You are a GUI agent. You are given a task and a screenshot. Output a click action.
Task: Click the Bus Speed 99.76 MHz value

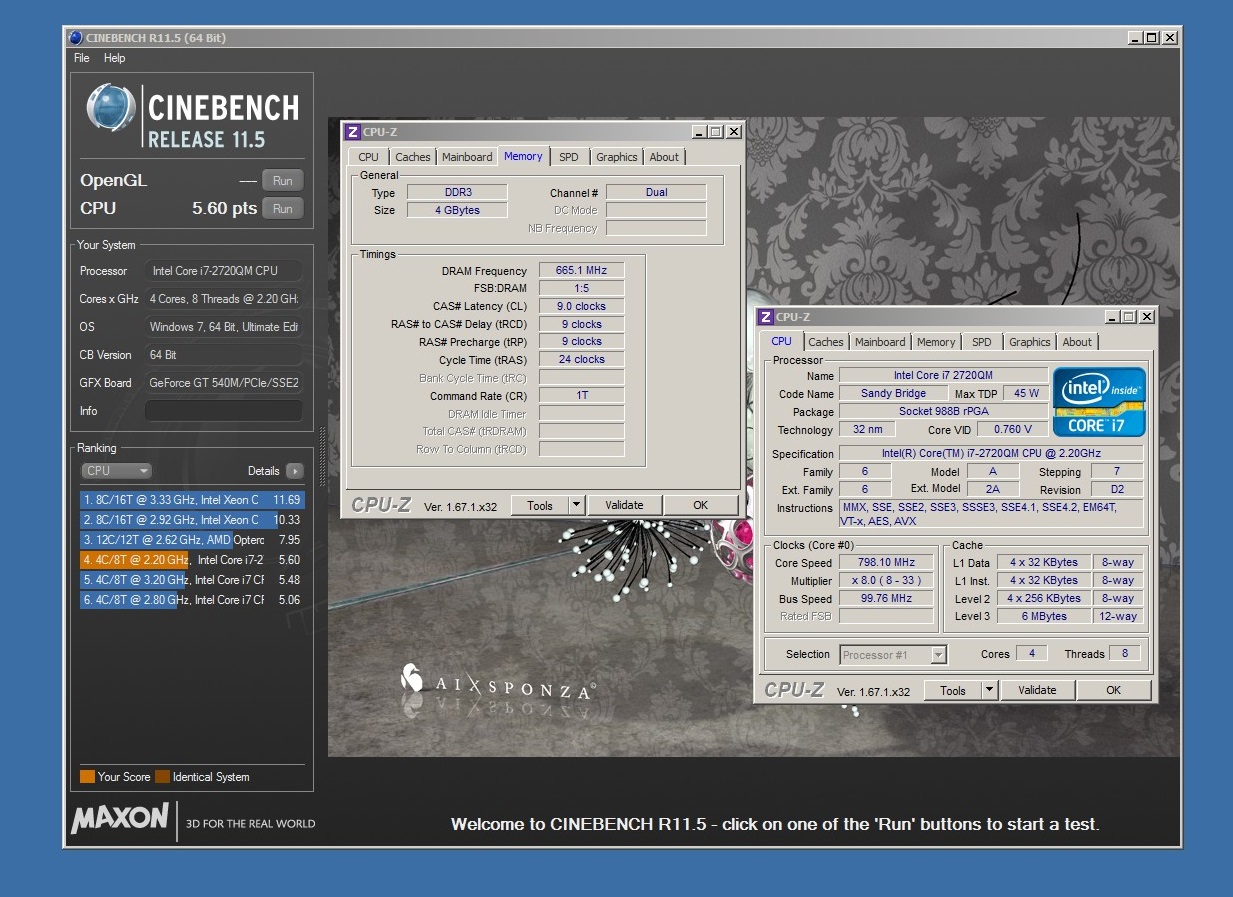point(886,598)
